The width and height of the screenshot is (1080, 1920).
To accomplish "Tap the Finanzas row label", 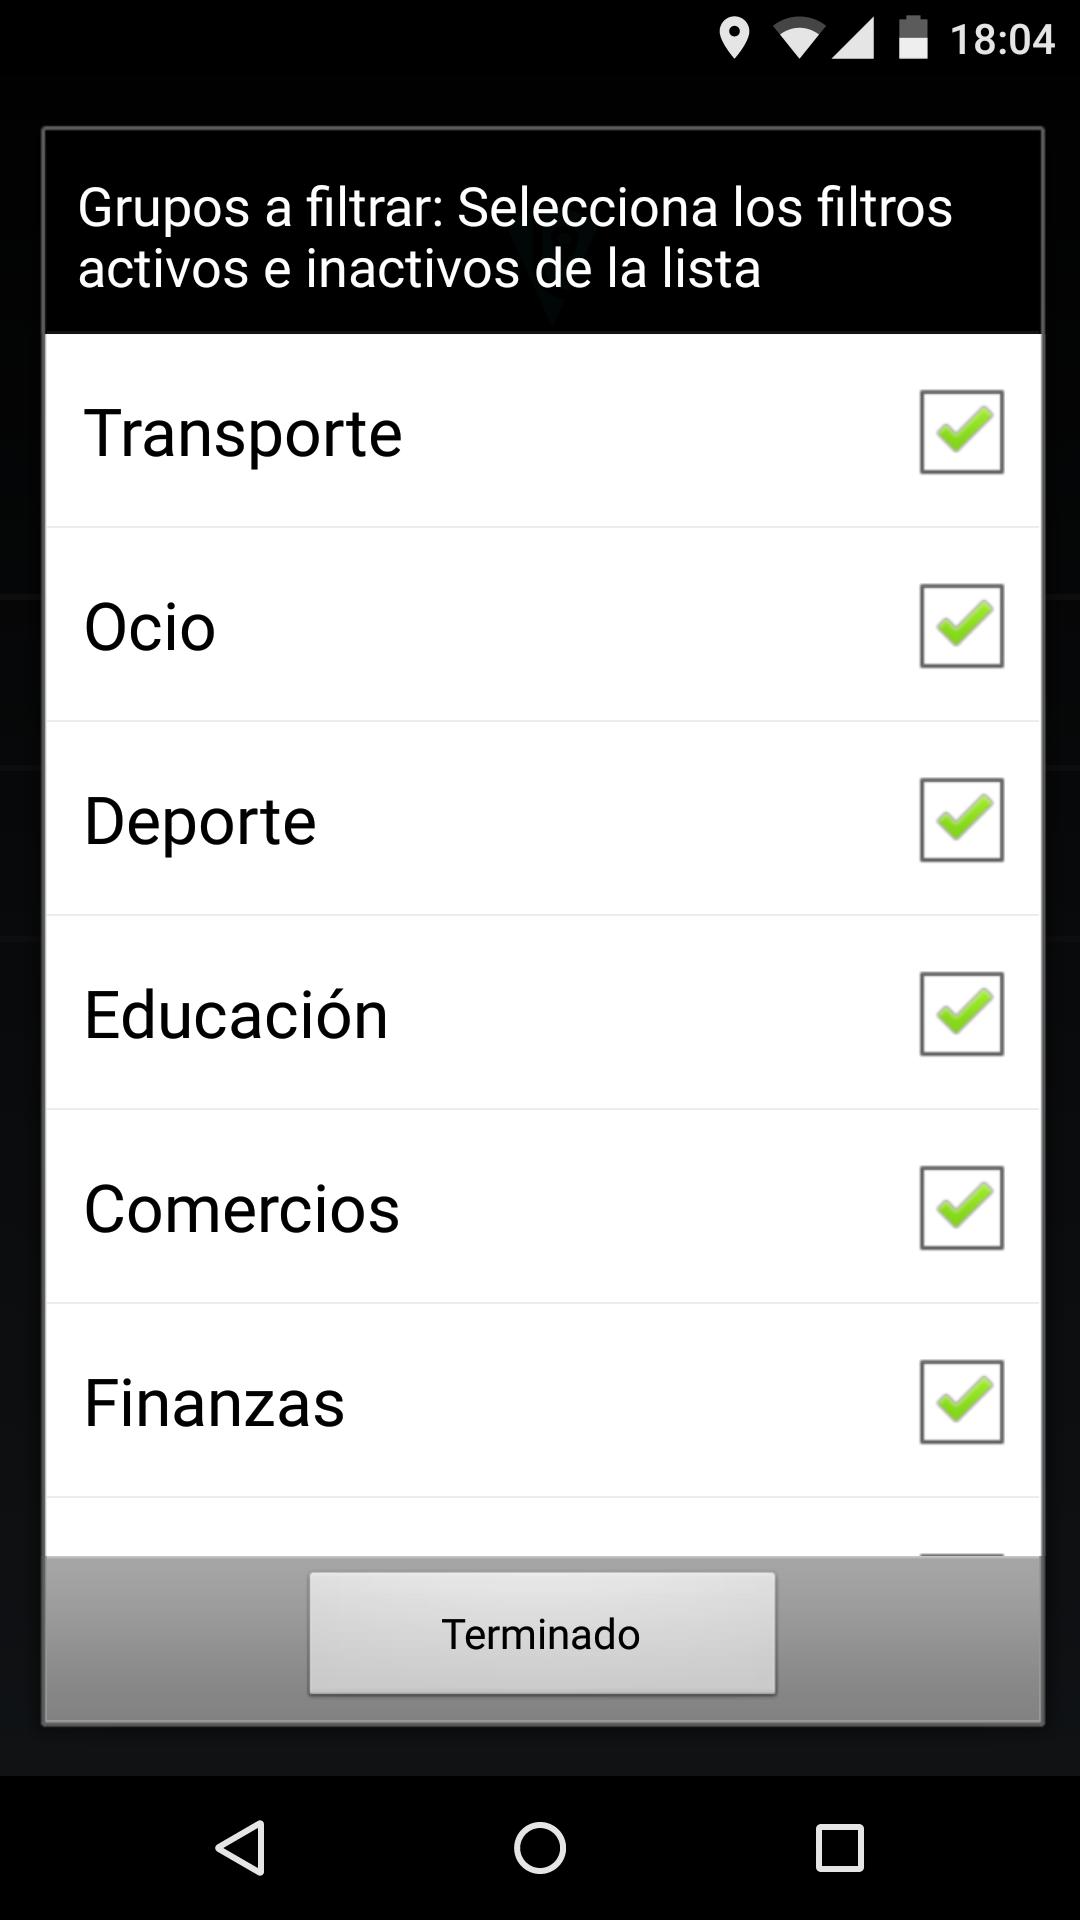I will [x=214, y=1403].
